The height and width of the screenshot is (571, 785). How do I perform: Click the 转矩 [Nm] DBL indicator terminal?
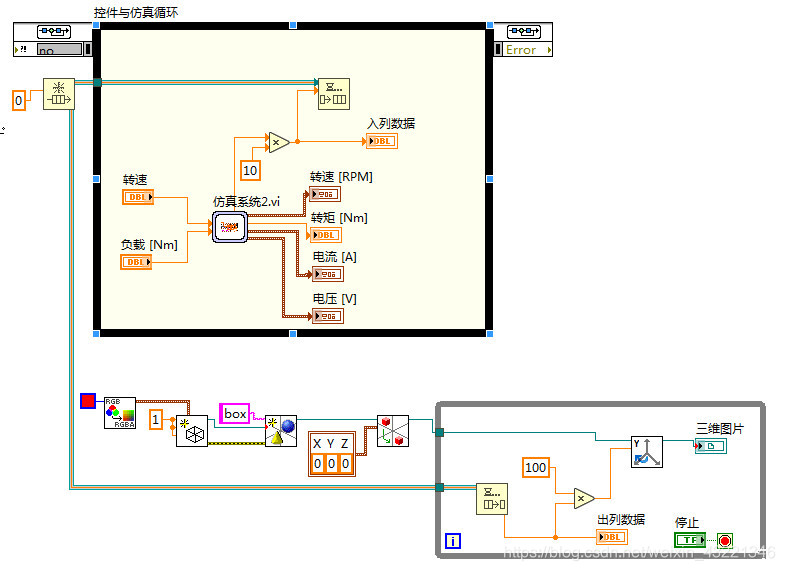pyautogui.click(x=326, y=235)
